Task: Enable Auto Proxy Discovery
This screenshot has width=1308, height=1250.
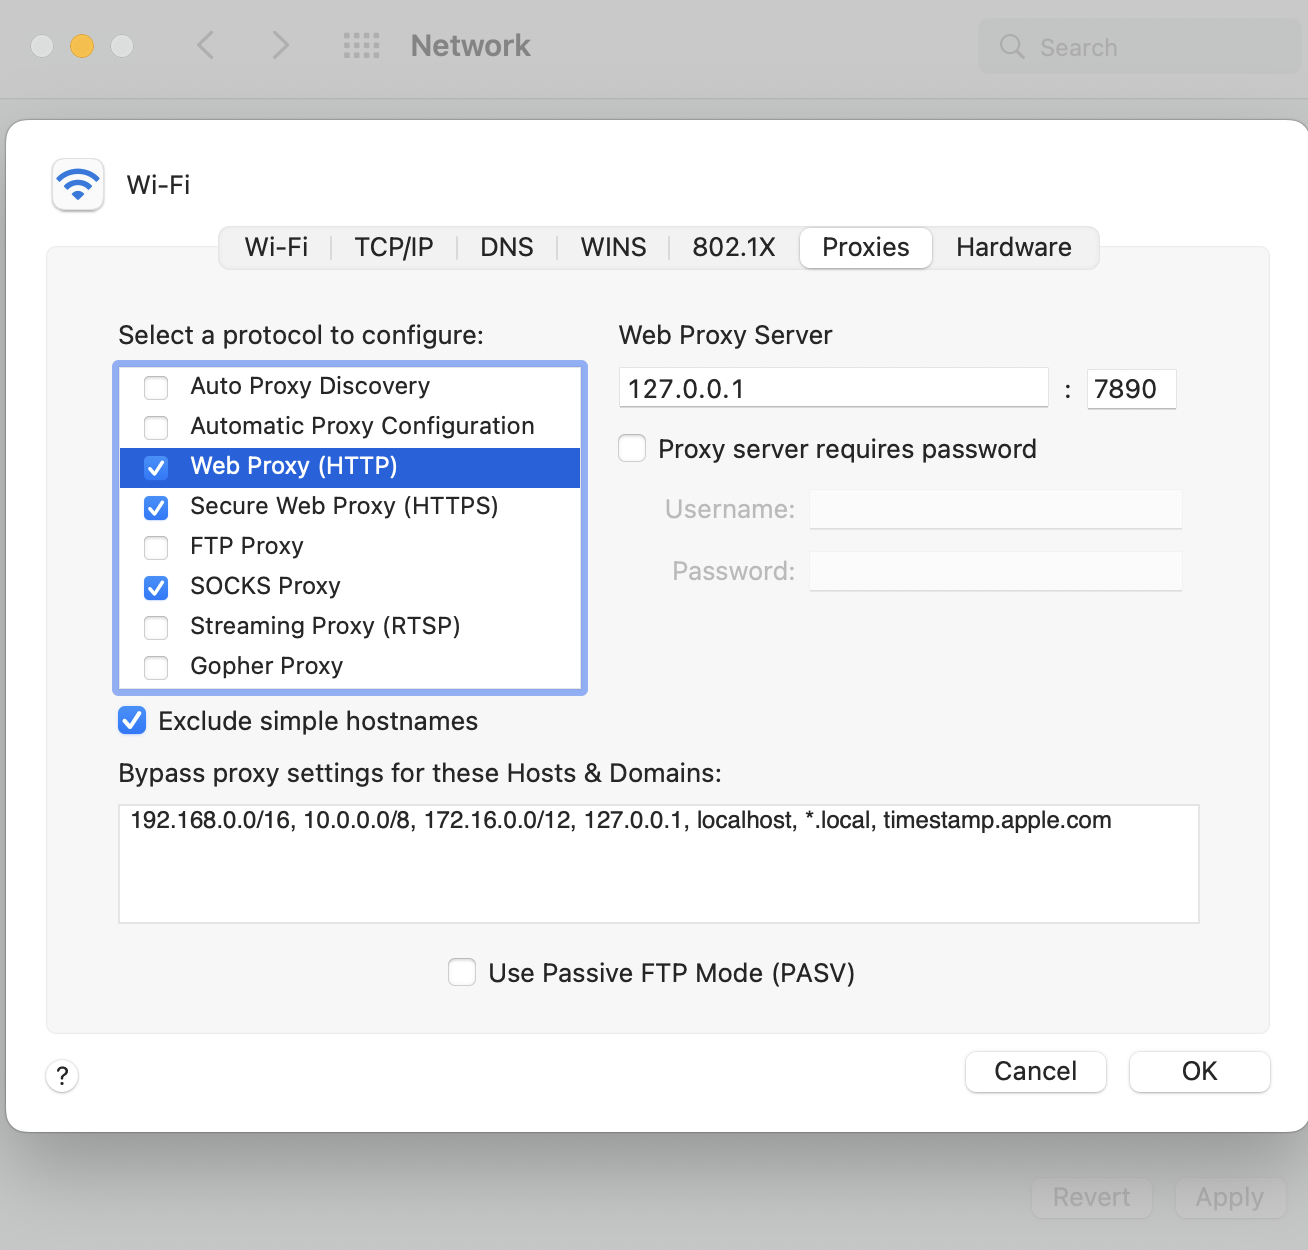Action: pos(155,387)
